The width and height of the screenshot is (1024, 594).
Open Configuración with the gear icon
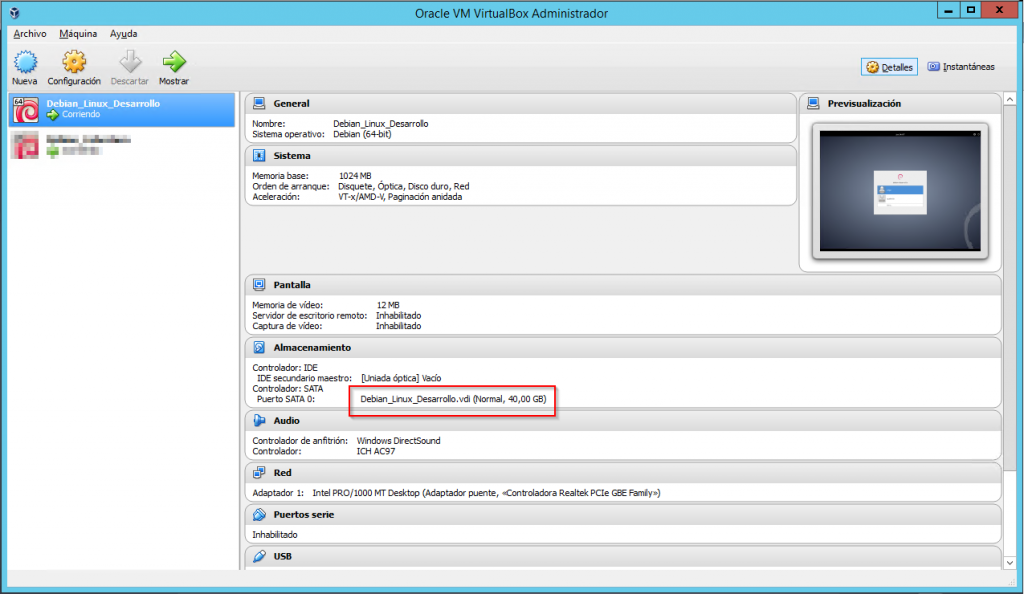pos(74,62)
